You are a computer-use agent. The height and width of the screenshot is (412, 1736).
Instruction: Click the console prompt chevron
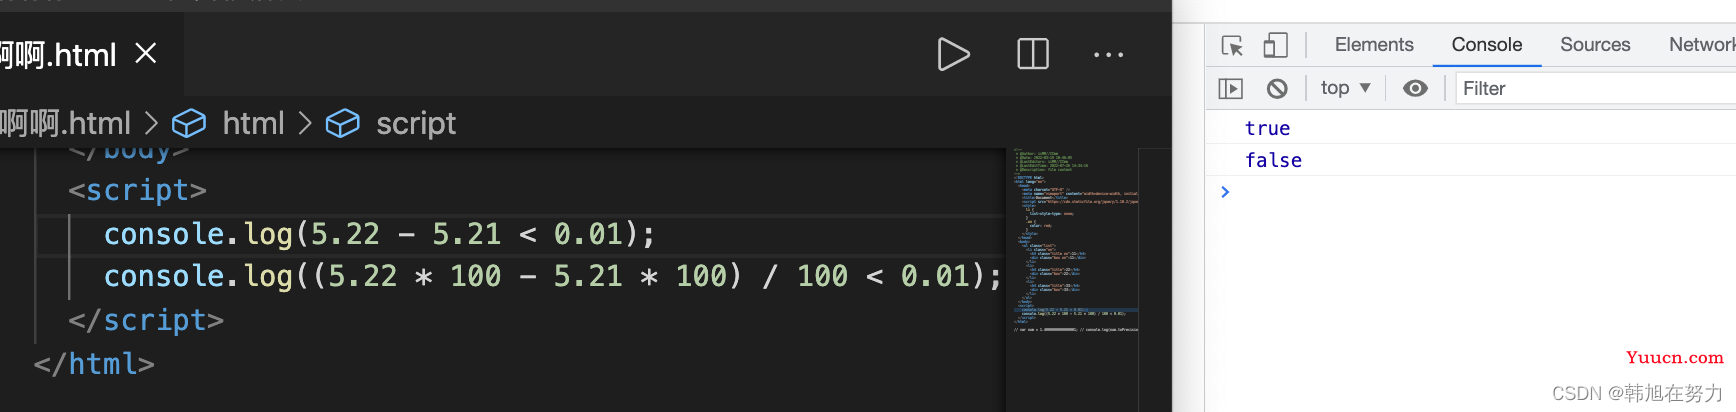(x=1225, y=192)
